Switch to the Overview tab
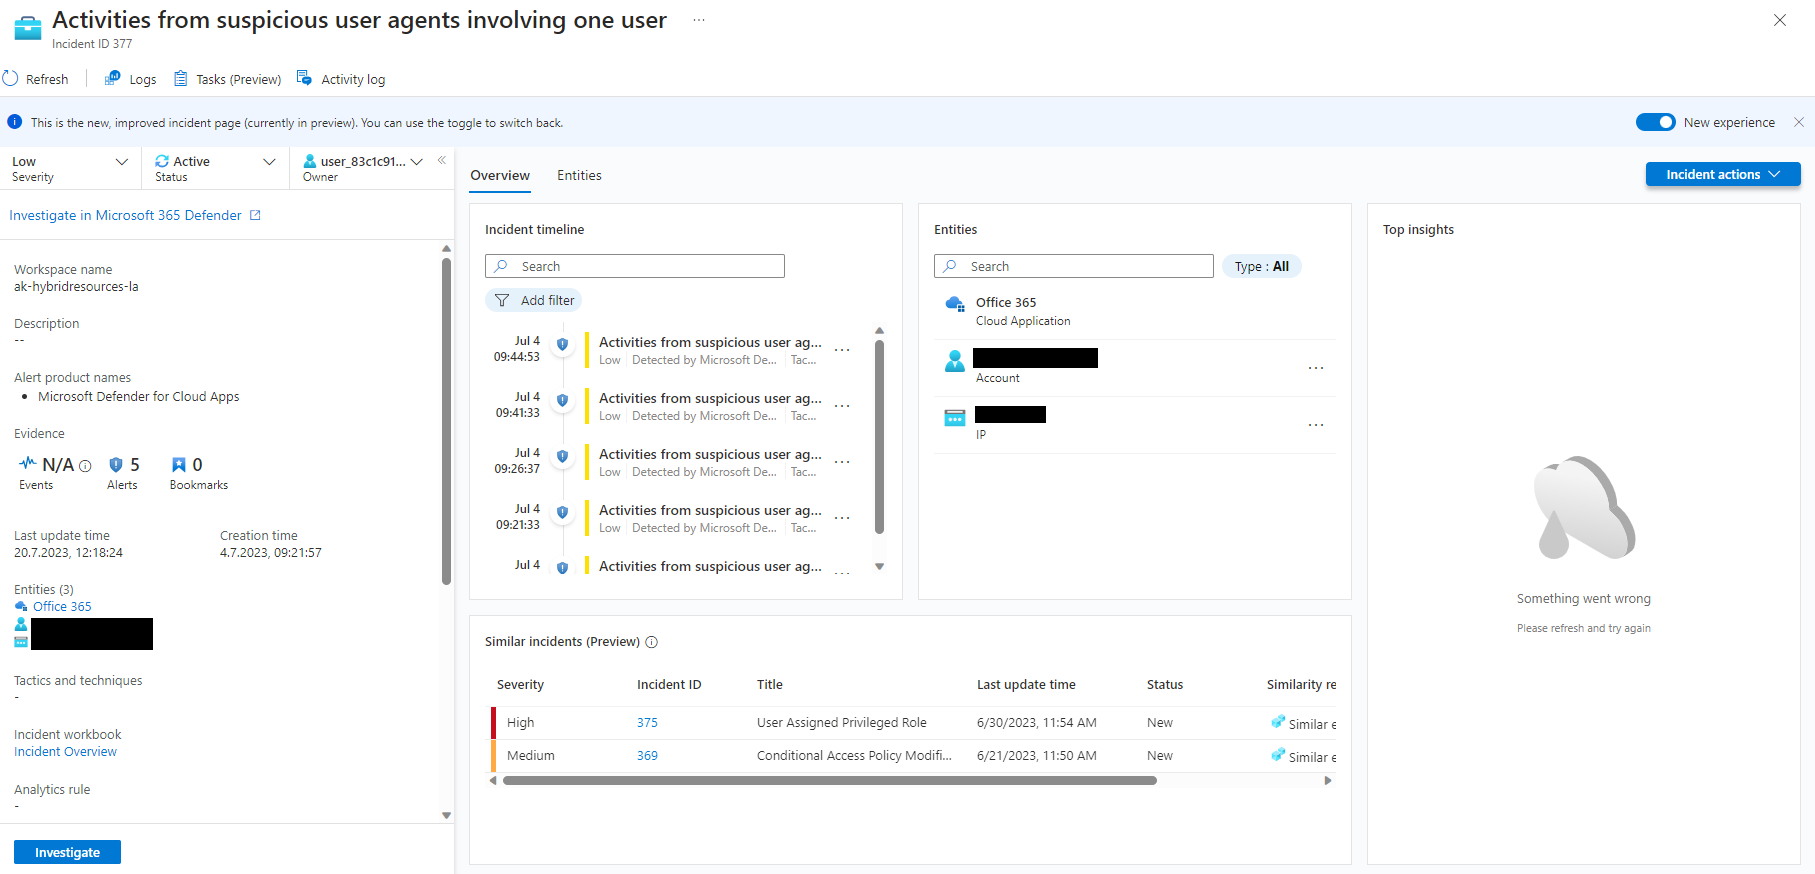Viewport: 1815px width, 874px height. click(500, 175)
